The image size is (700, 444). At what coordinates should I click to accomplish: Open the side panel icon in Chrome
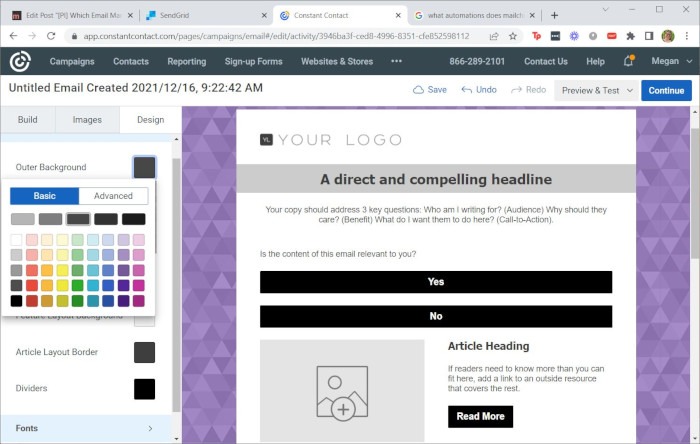click(649, 36)
